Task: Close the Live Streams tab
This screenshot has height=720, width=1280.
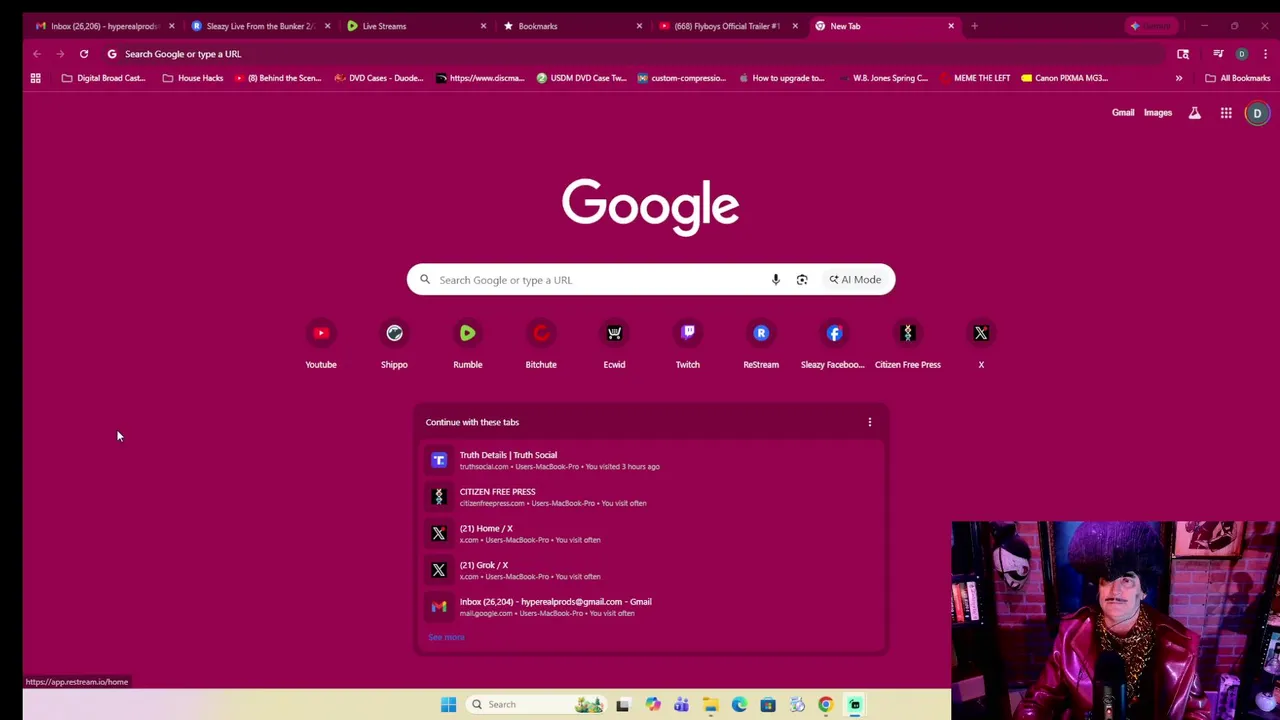Action: pos(483,26)
